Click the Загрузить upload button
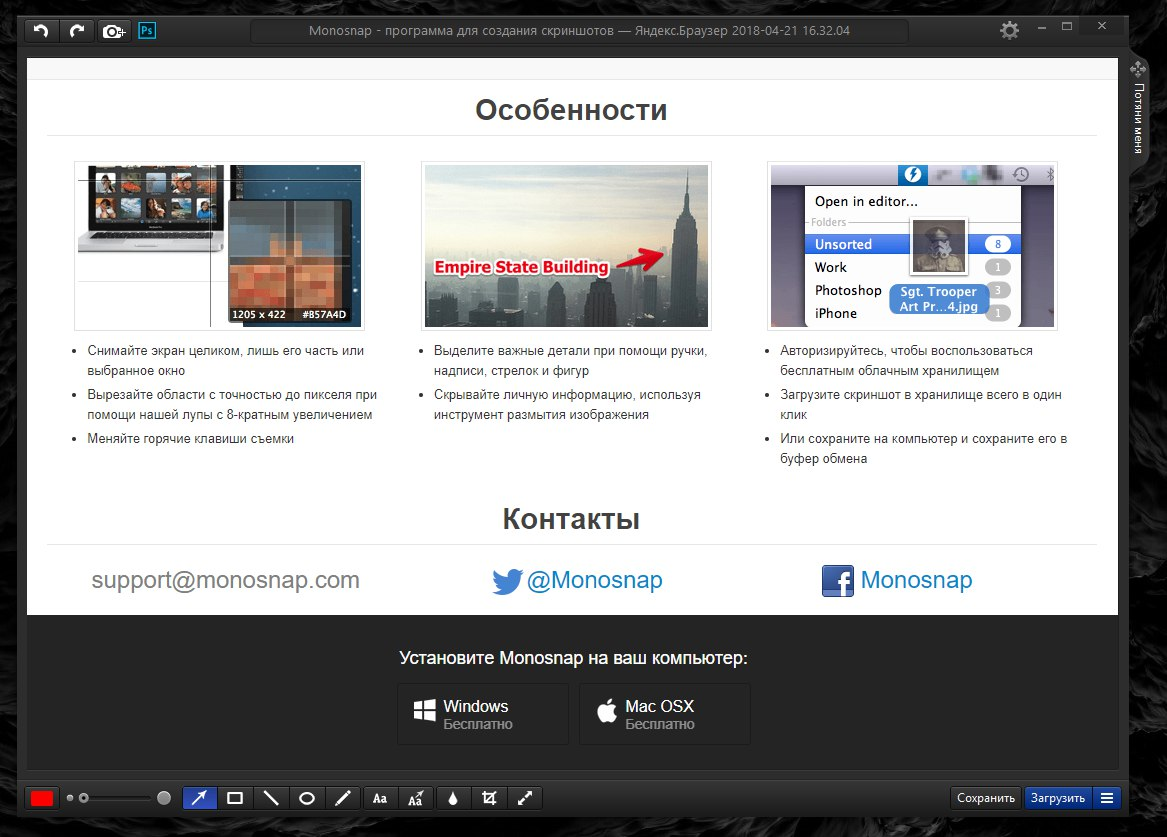 1058,798
